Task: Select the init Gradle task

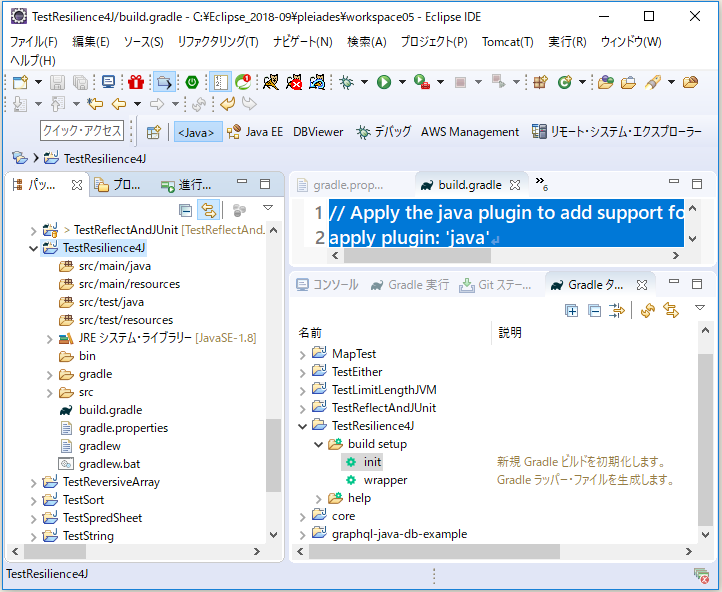Action: [372, 462]
